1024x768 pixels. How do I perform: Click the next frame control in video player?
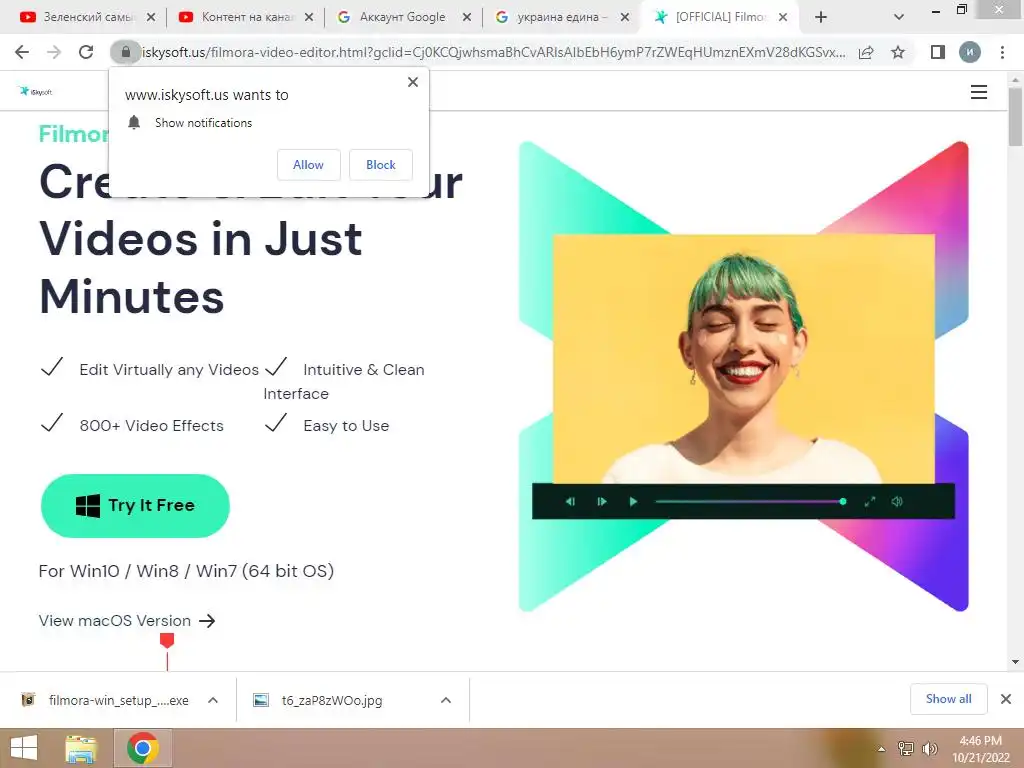pos(601,502)
